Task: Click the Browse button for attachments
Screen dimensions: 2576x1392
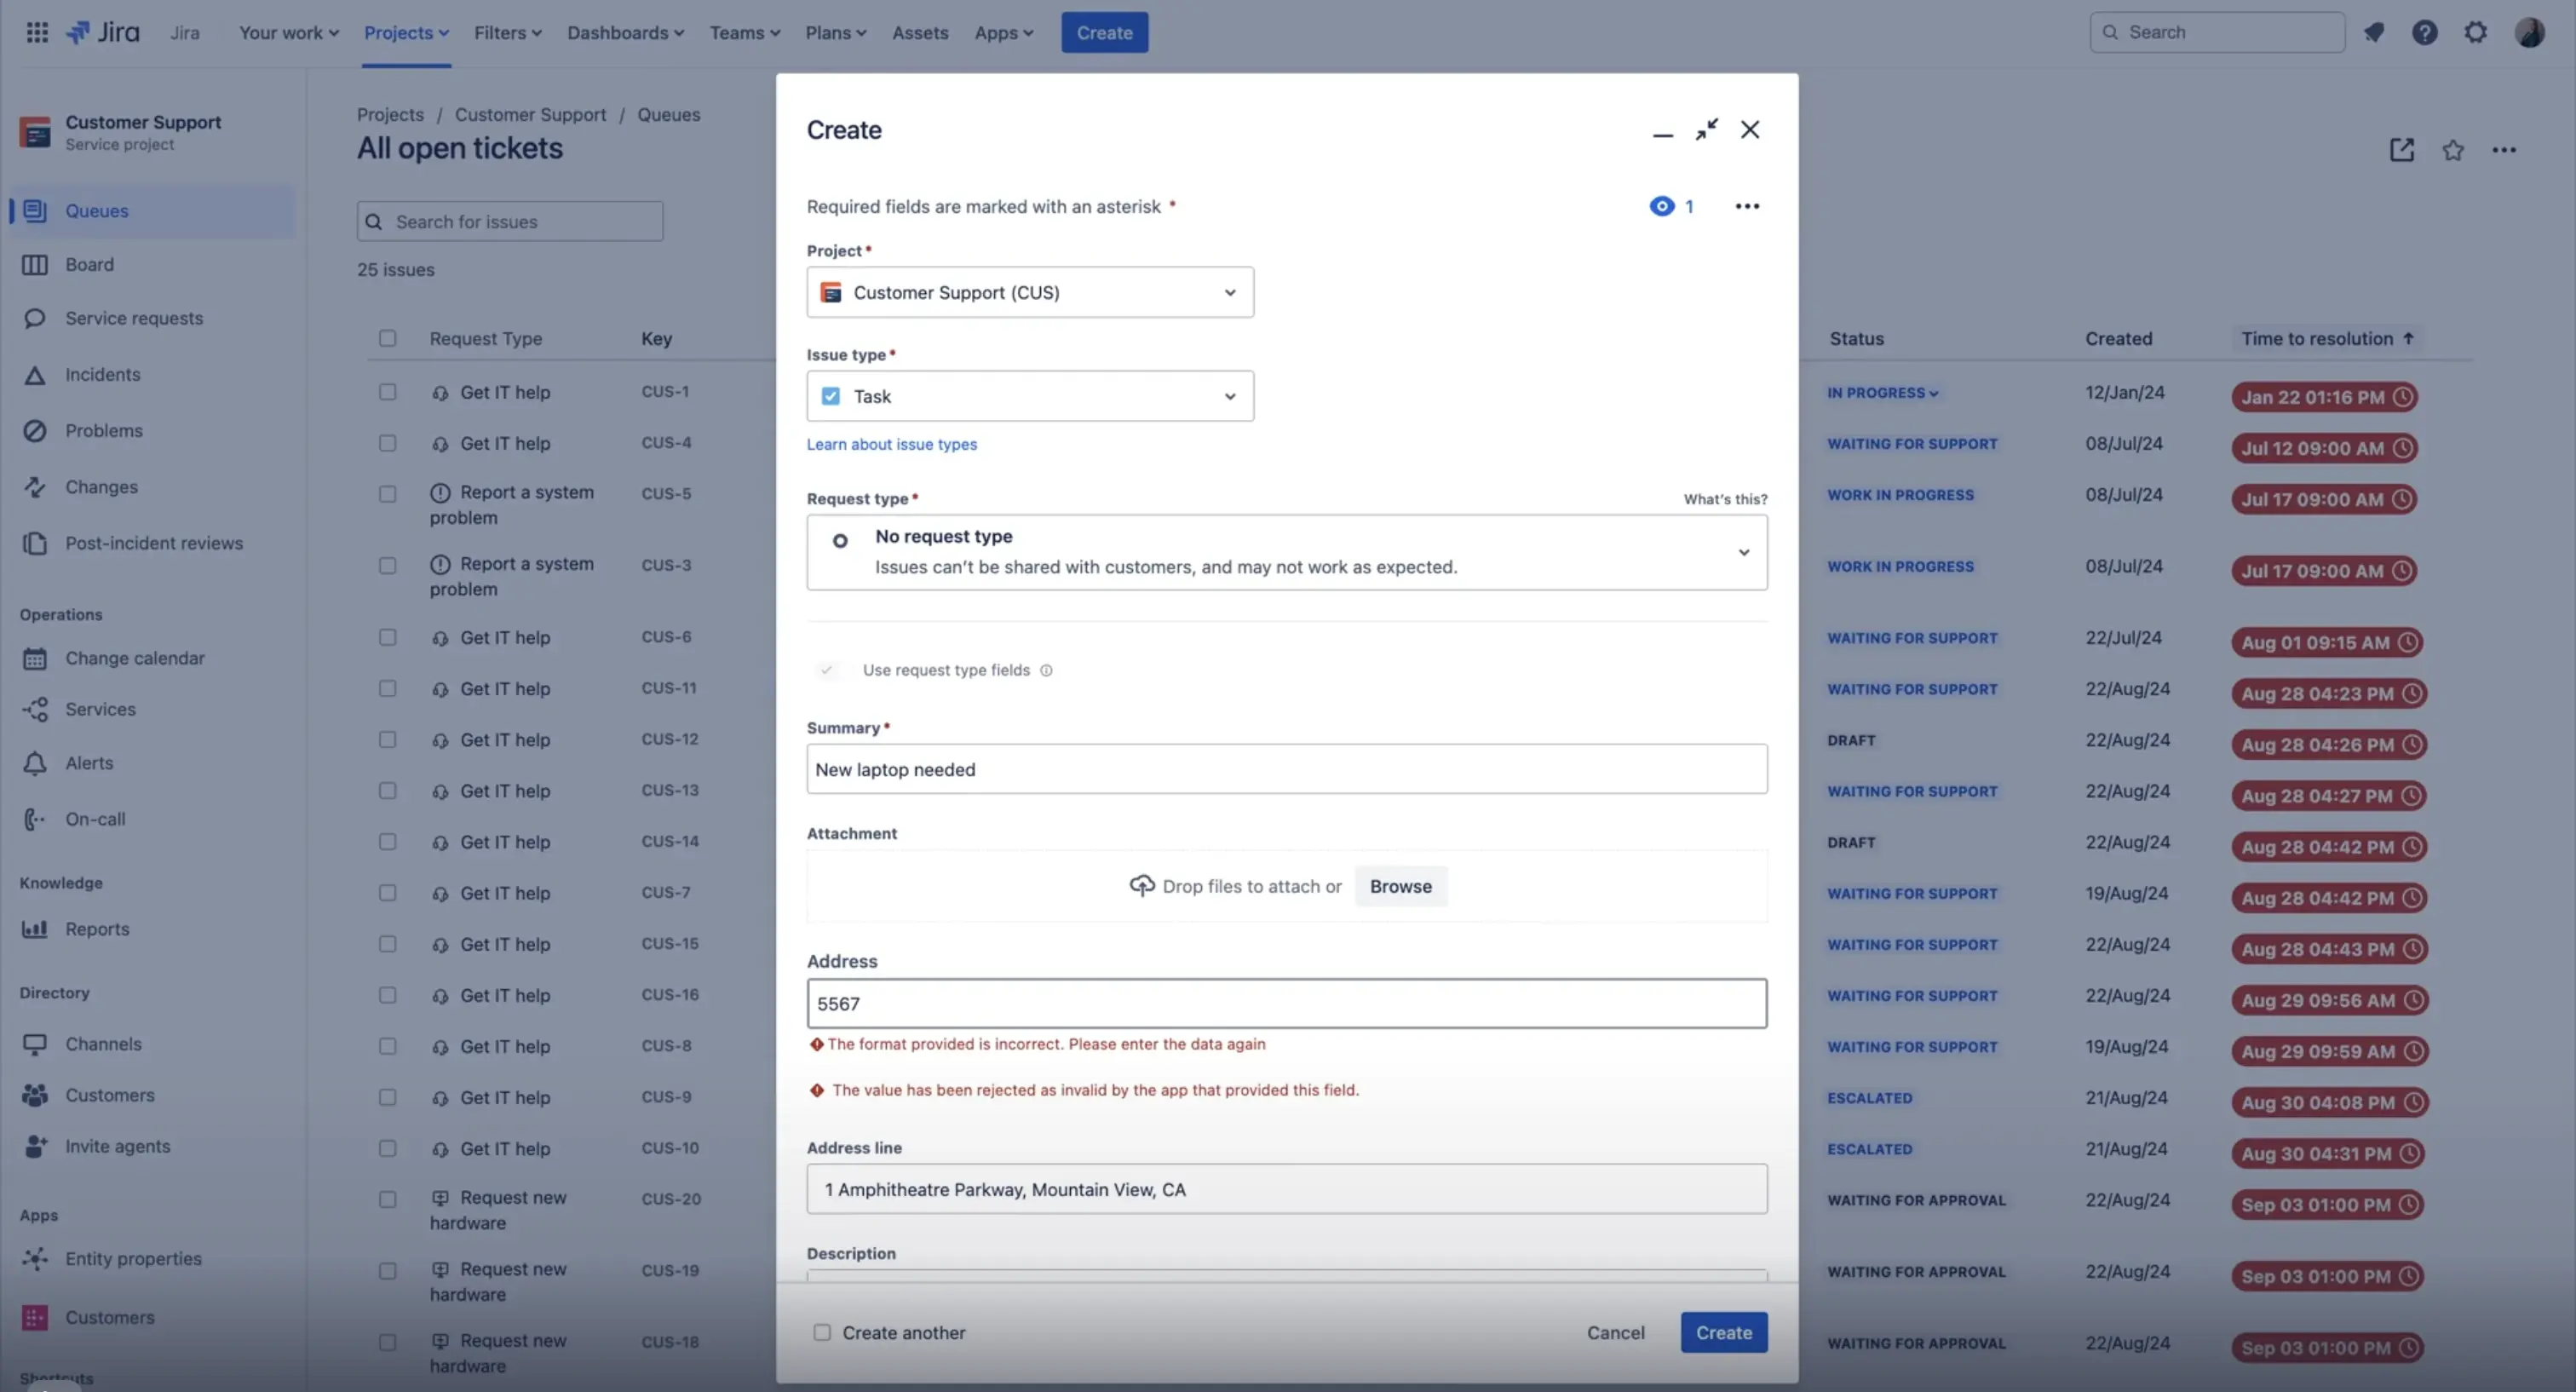Action: 1400,886
